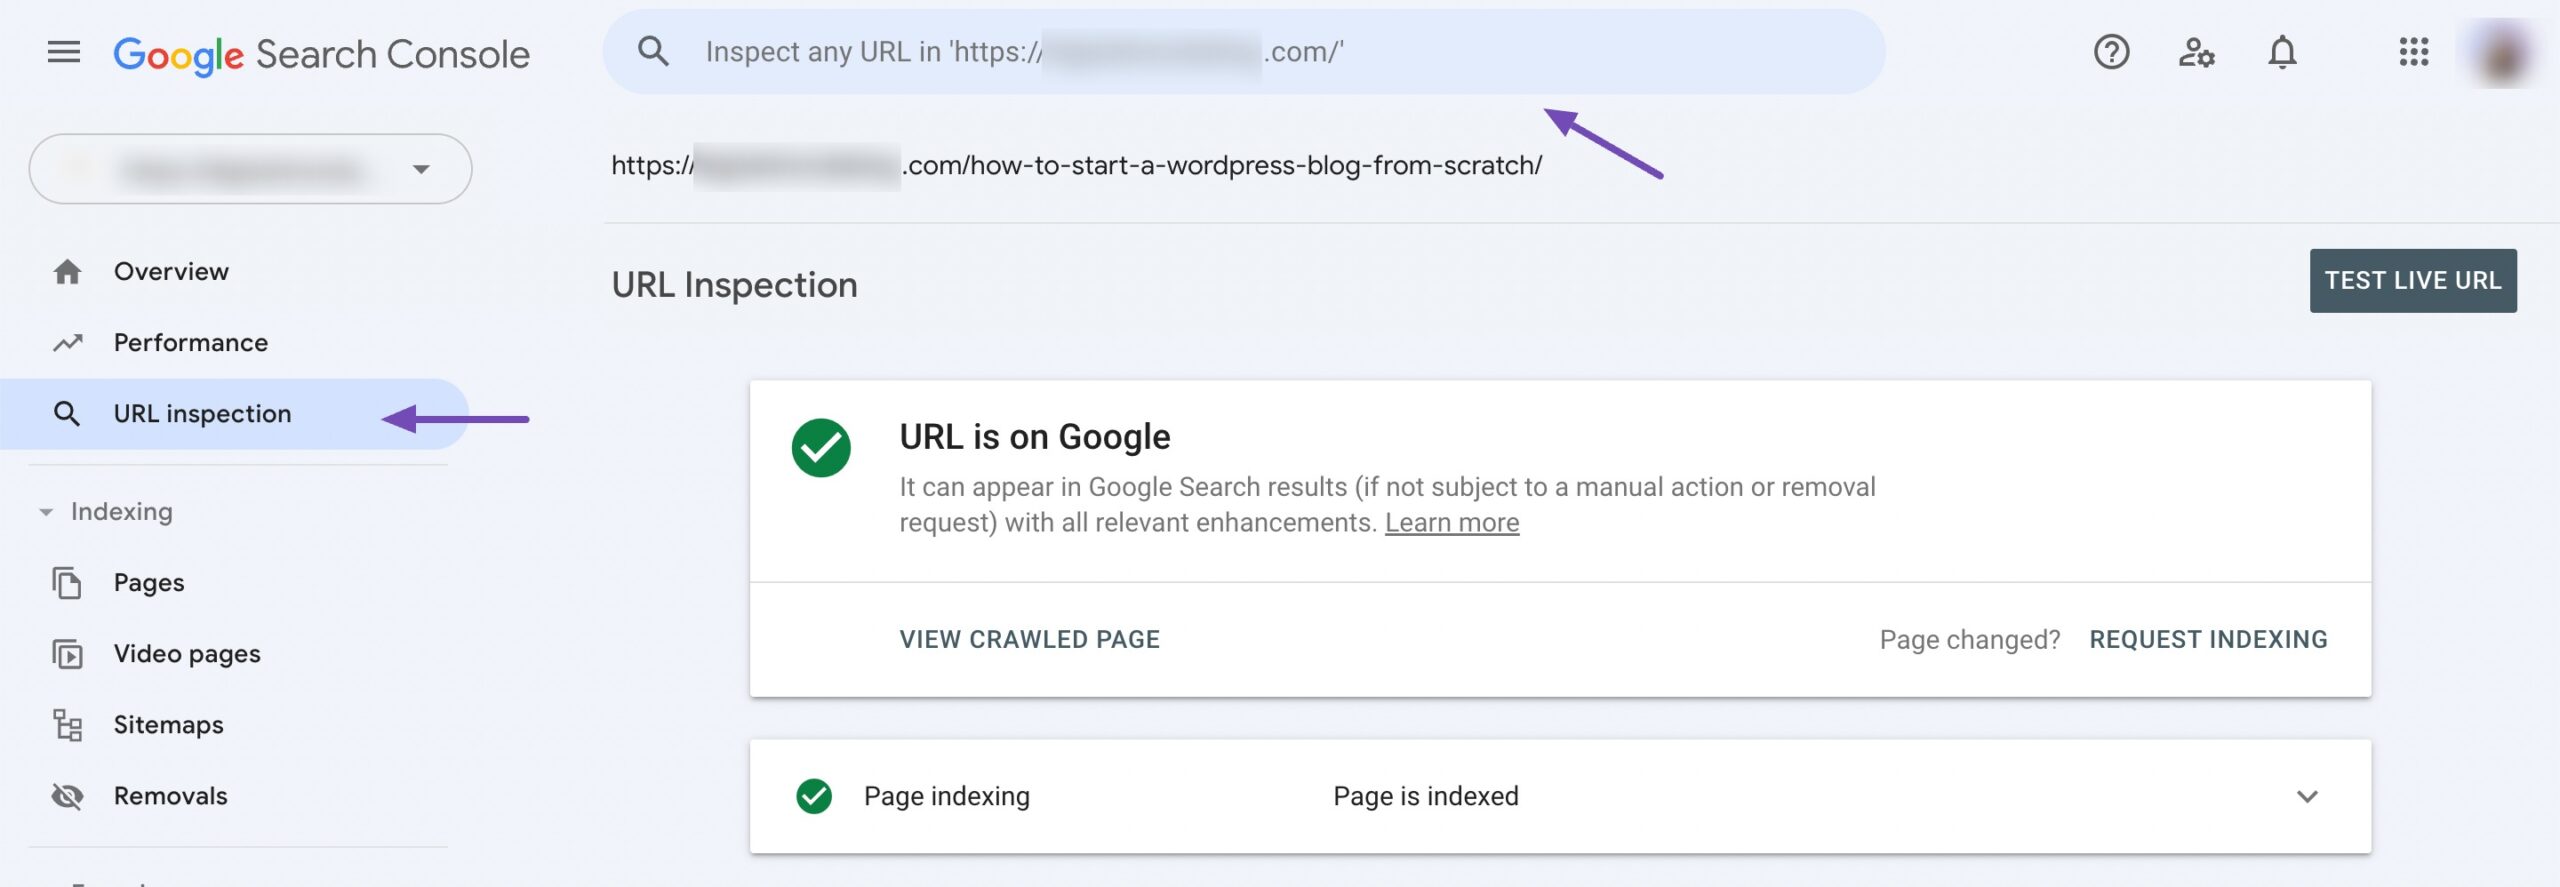Open users and settings icon
The width and height of the screenshot is (2560, 887).
coord(2196,52)
